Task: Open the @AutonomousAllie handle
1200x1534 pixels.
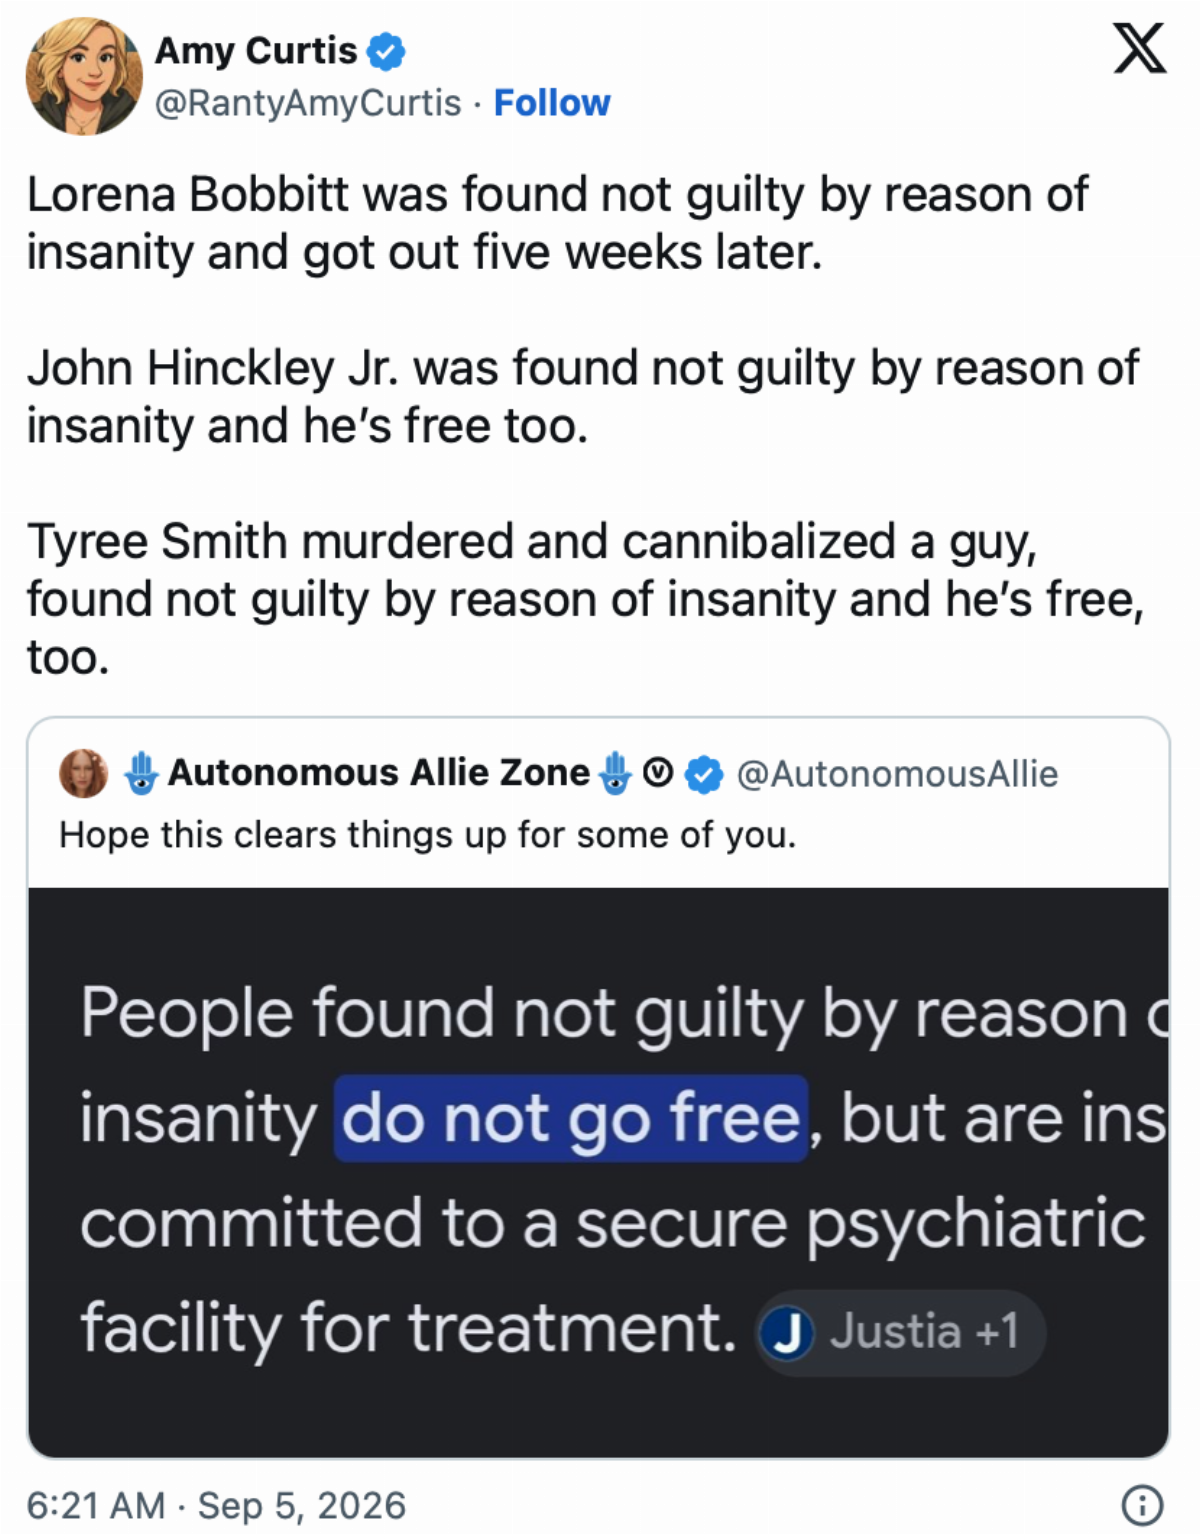Action: pos(897,774)
